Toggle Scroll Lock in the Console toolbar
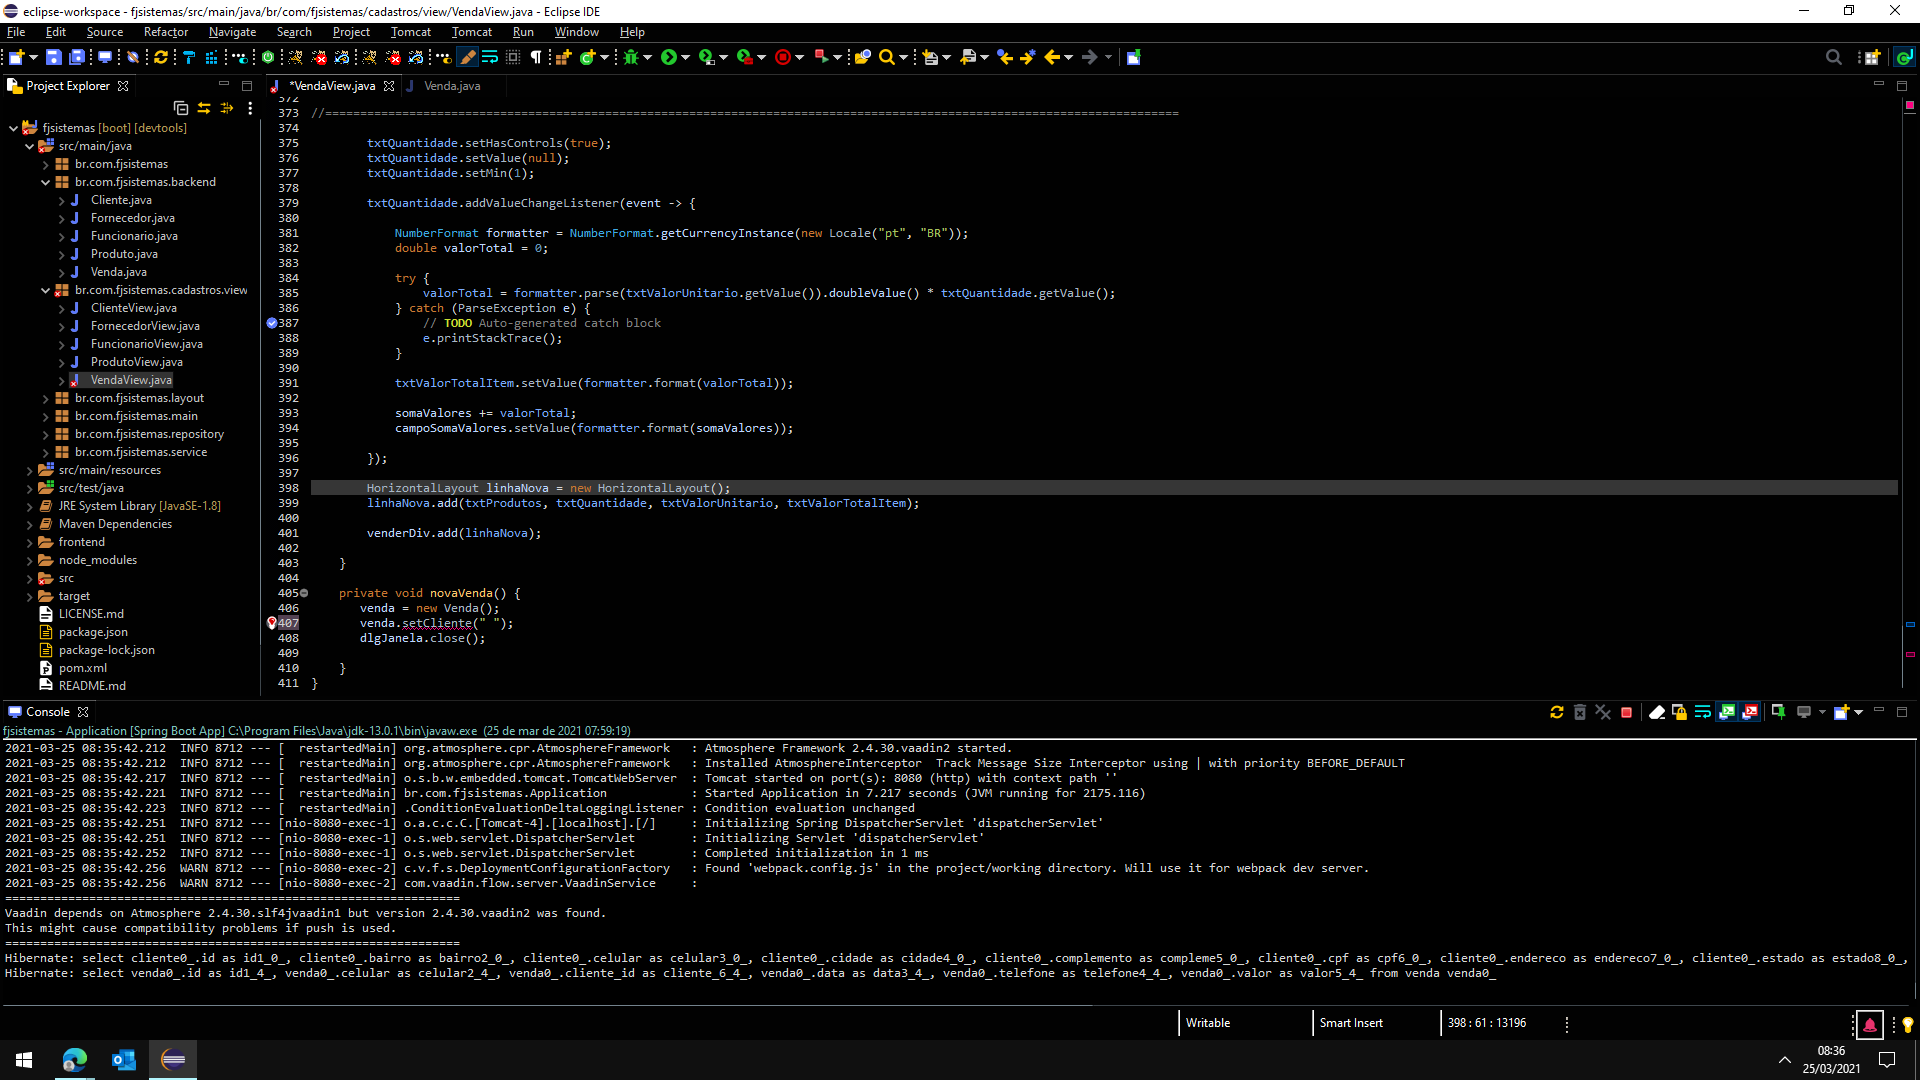Image resolution: width=1920 pixels, height=1080 pixels. (x=1680, y=712)
